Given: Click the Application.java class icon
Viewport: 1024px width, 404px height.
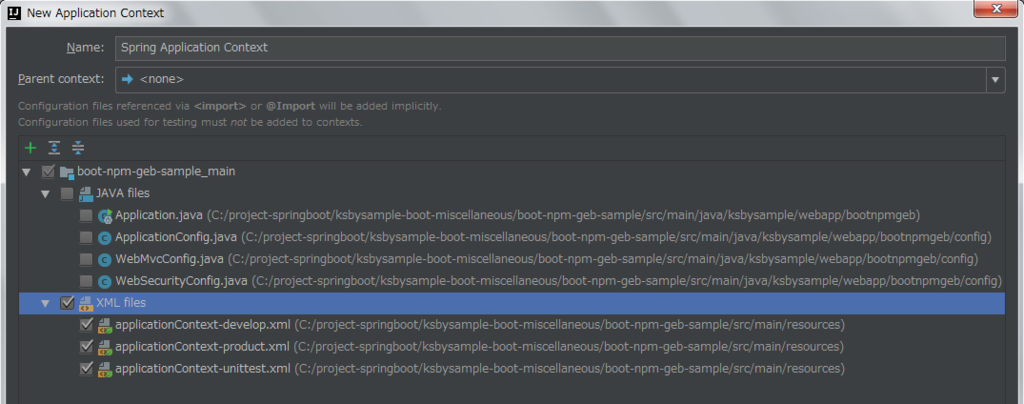Looking at the screenshot, I should point(105,215).
